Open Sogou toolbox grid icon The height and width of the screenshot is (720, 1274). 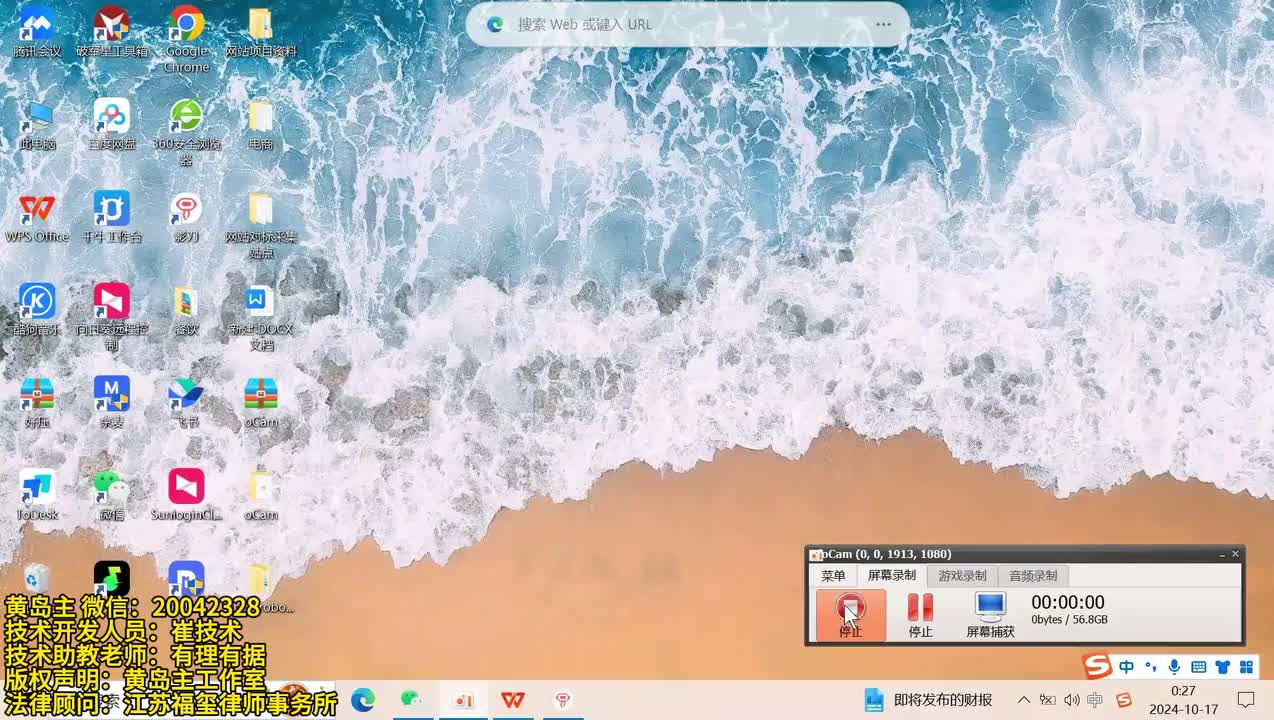pyautogui.click(x=1246, y=667)
